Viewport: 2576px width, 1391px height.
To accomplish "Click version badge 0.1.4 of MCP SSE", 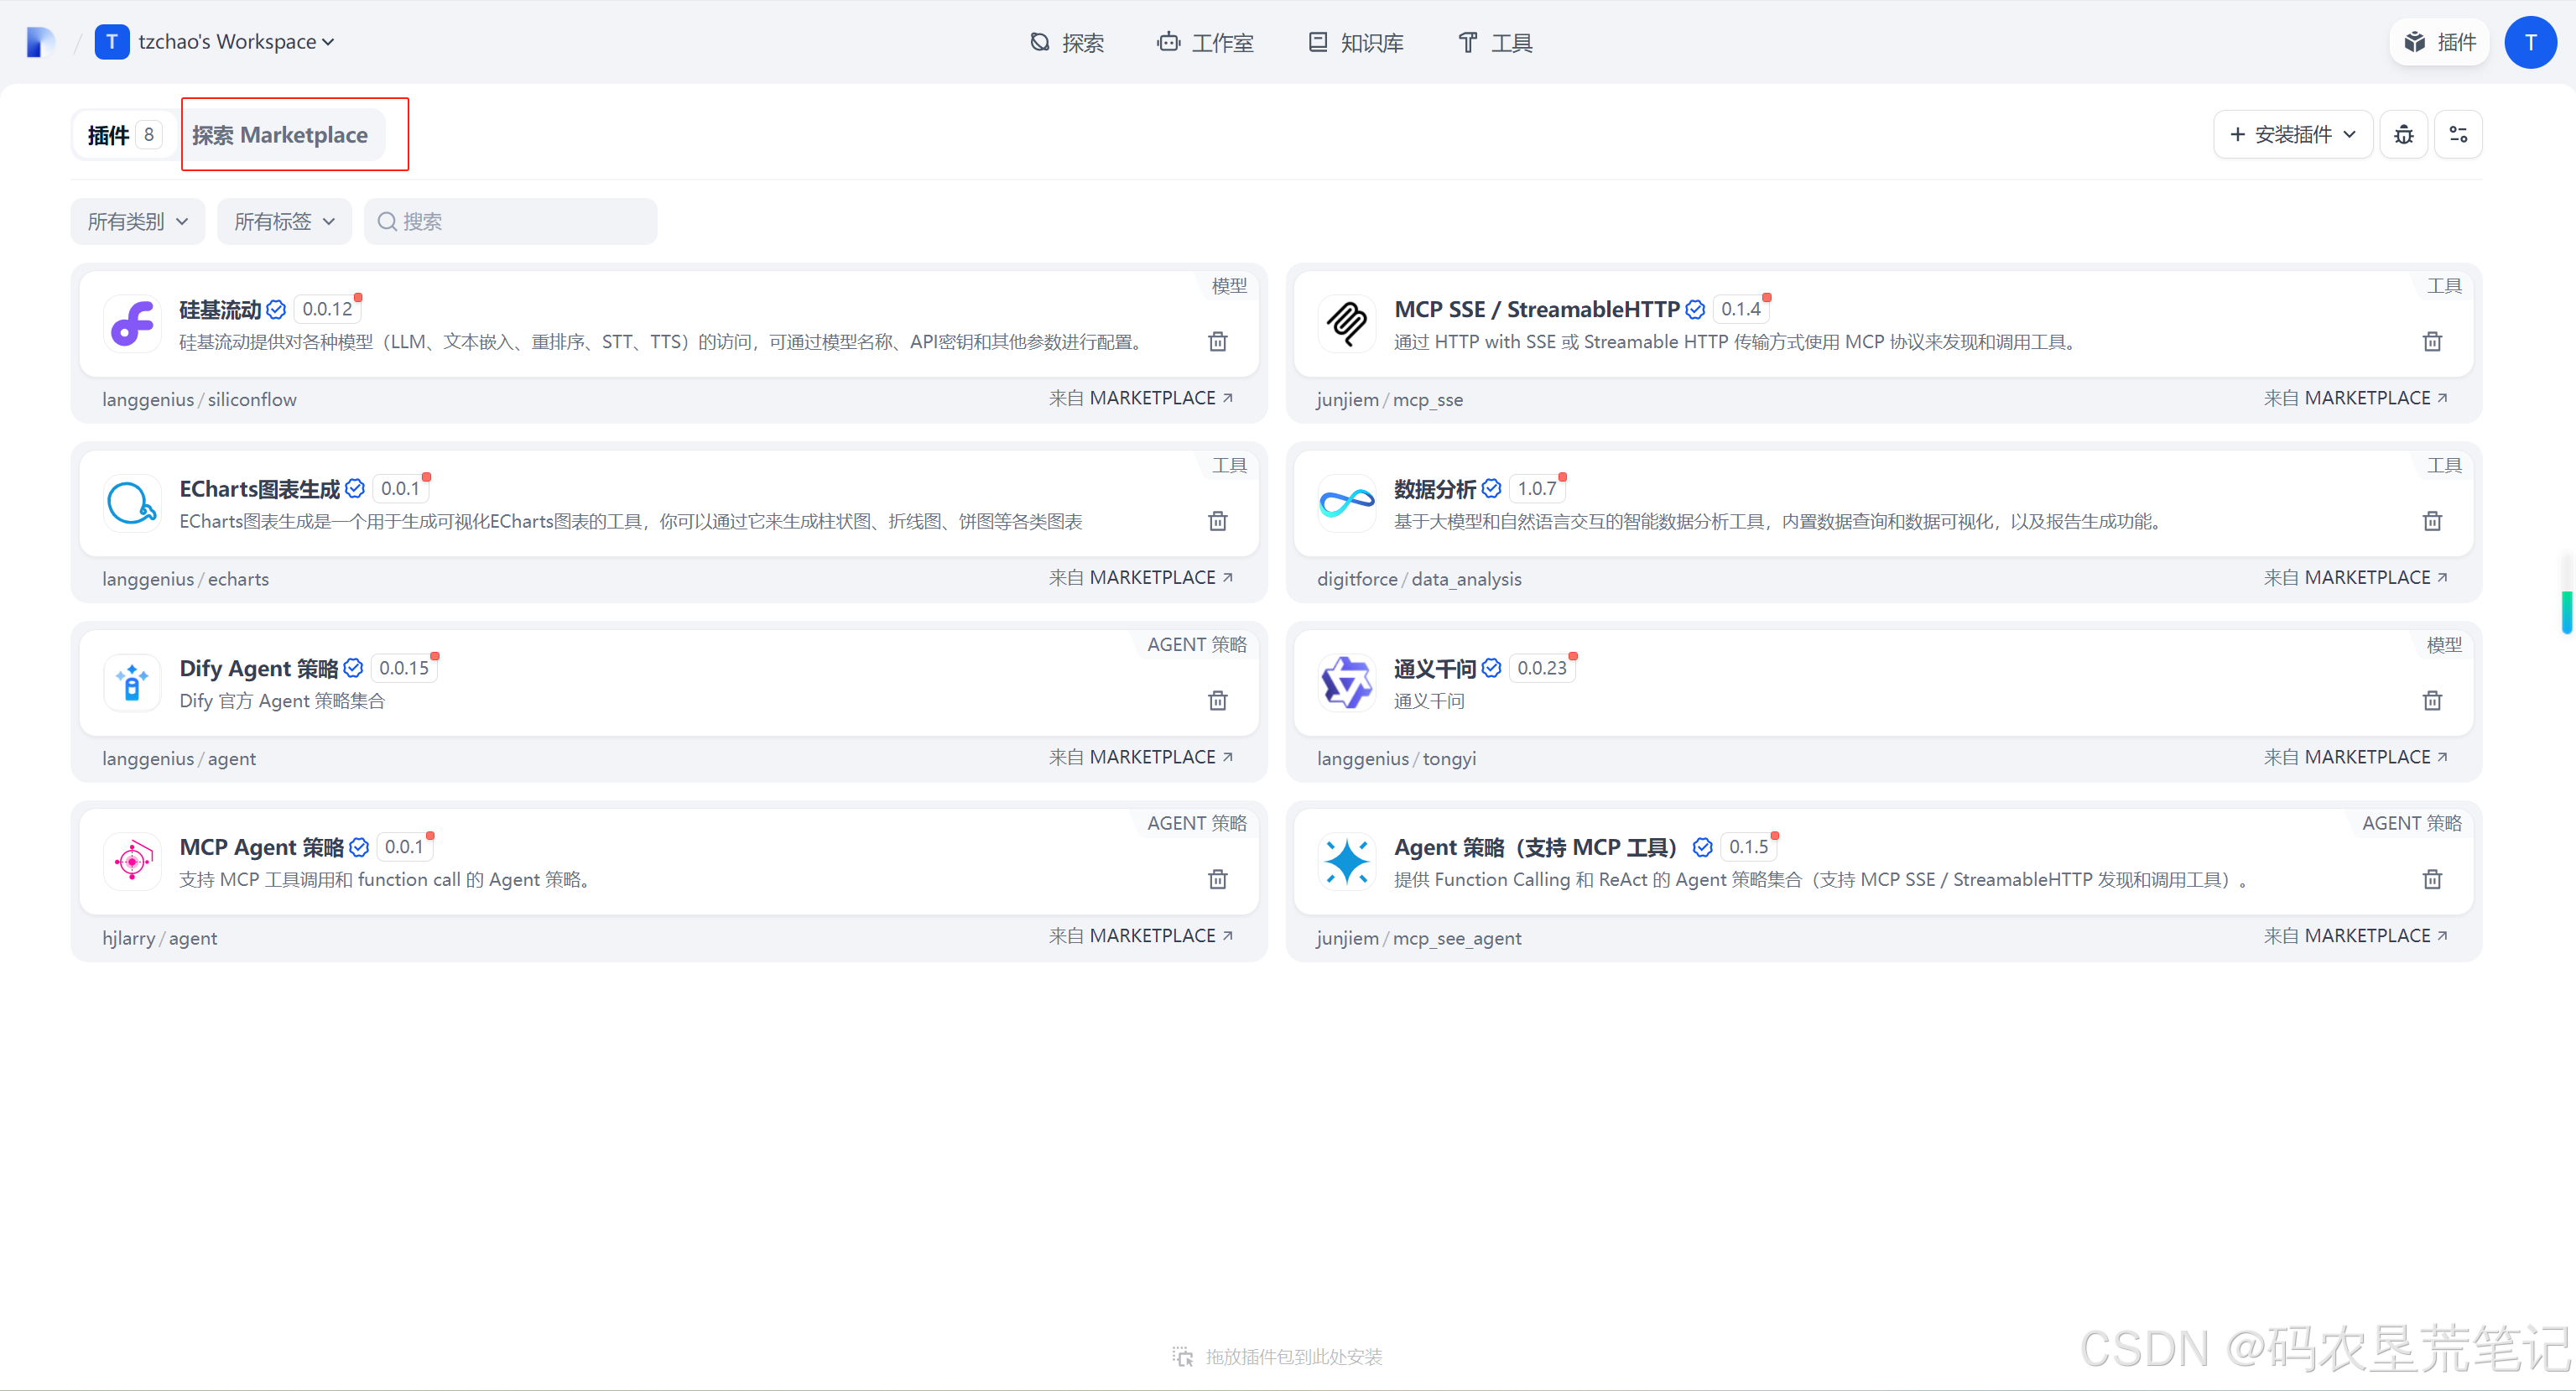I will (x=1741, y=309).
